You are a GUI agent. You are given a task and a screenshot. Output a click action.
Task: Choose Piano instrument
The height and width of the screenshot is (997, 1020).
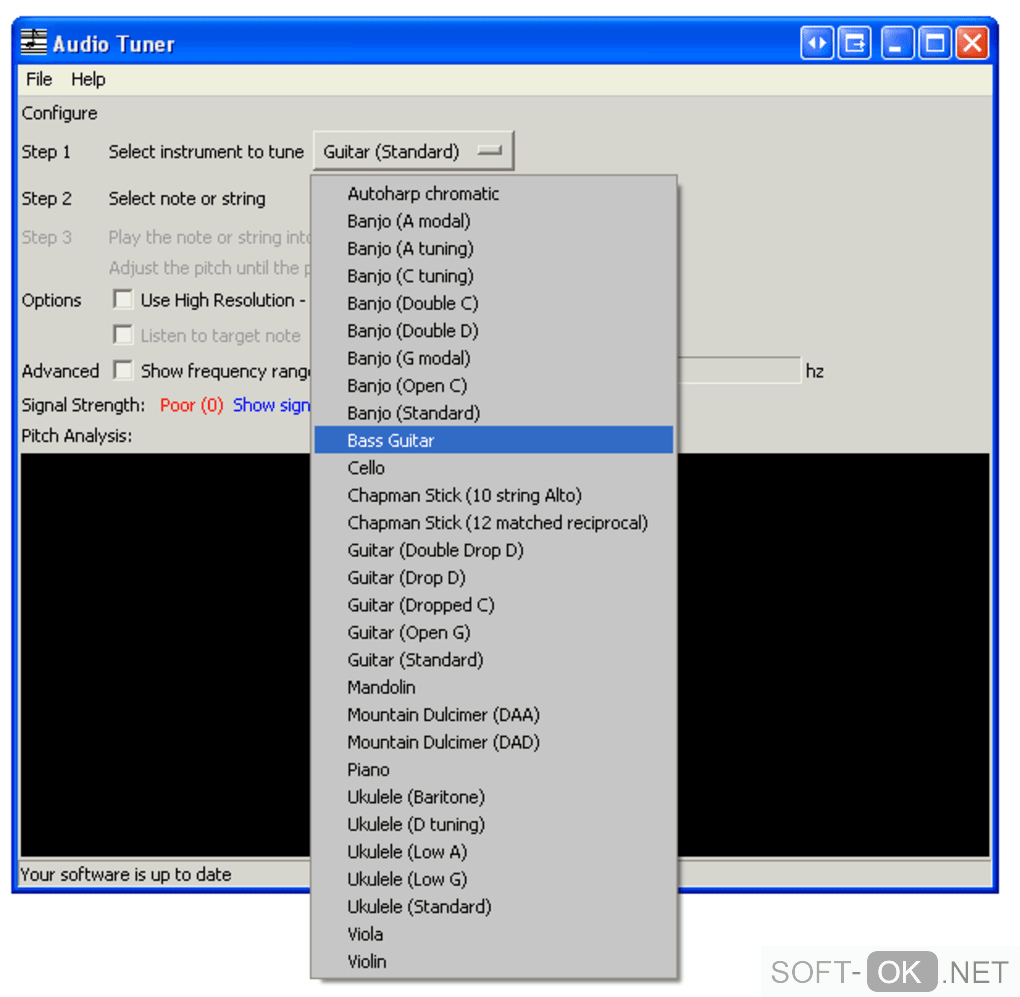click(494, 769)
